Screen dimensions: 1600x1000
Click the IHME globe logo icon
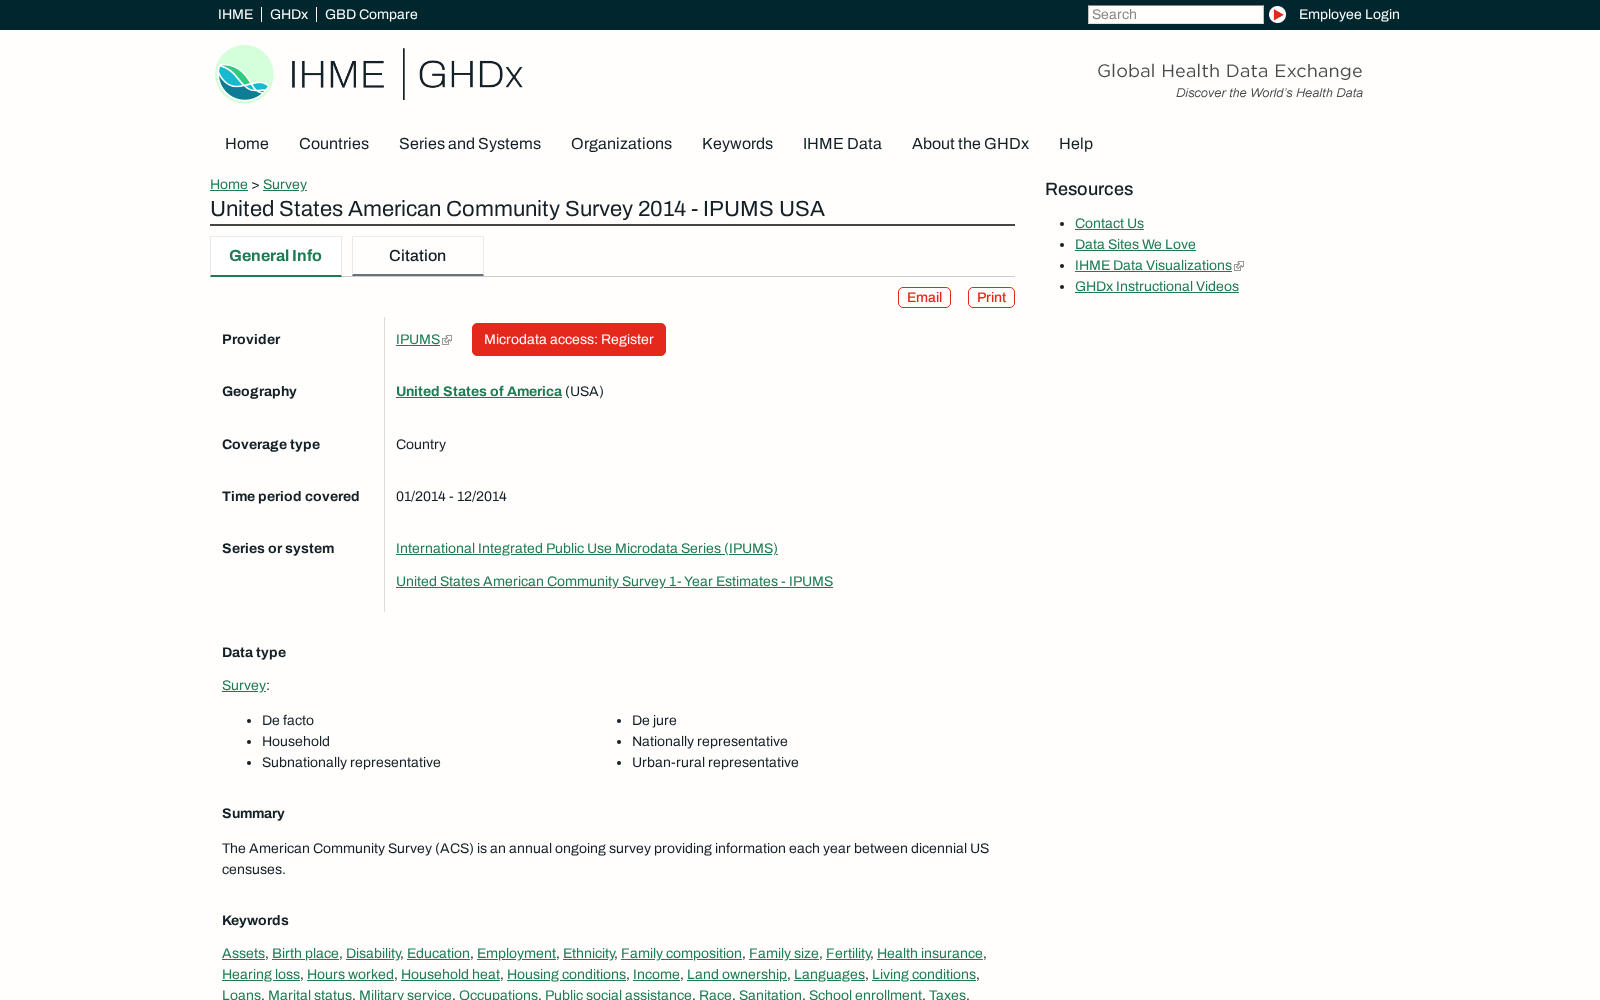tap(244, 74)
